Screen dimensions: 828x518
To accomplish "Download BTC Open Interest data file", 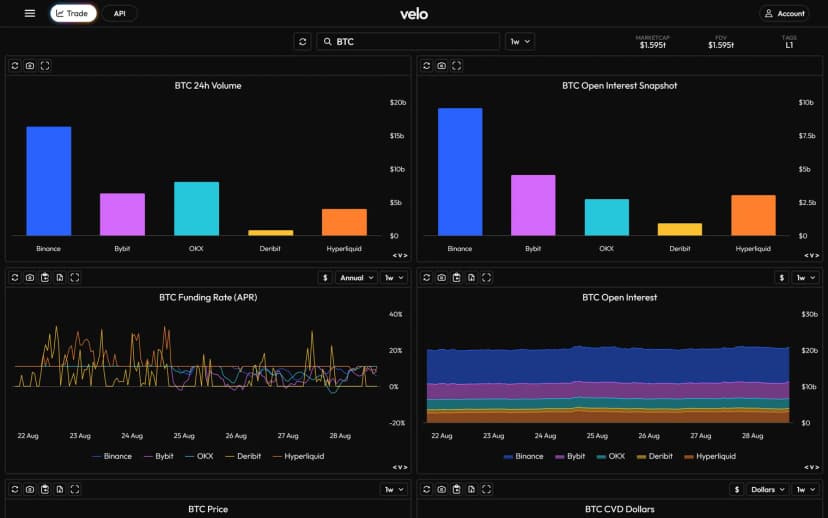I will [x=472, y=278].
